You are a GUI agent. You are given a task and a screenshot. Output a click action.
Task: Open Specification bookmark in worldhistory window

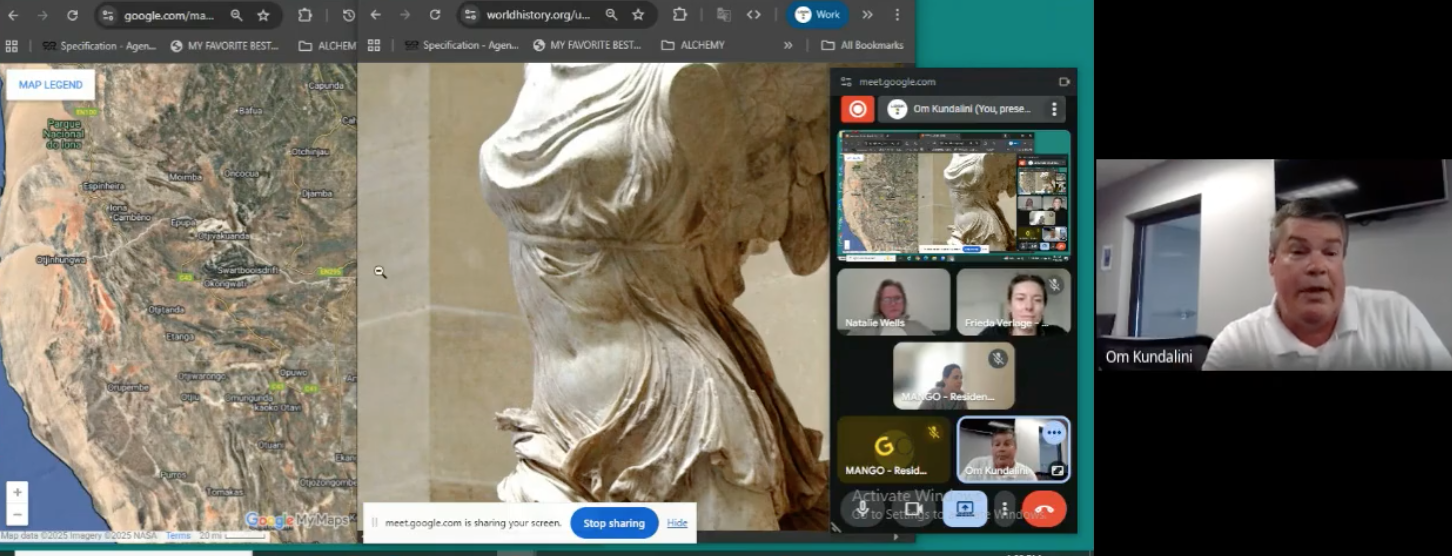[461, 45]
